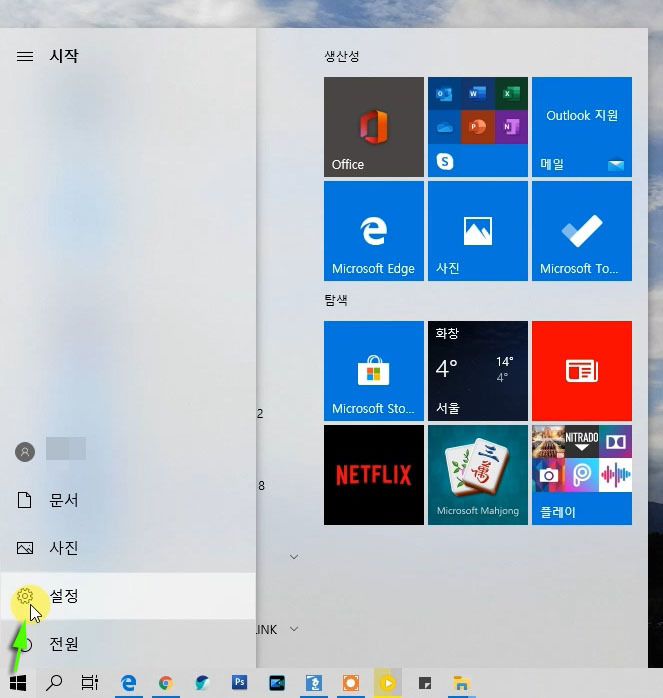
Task: Open the yellow play-button taskbar app
Action: coord(388,682)
